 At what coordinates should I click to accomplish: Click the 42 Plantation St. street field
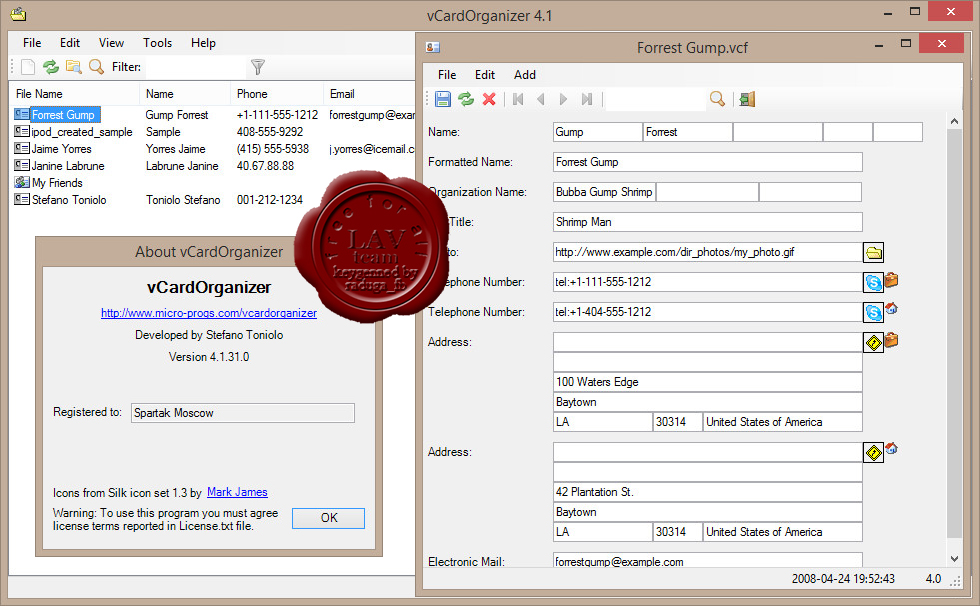click(708, 492)
